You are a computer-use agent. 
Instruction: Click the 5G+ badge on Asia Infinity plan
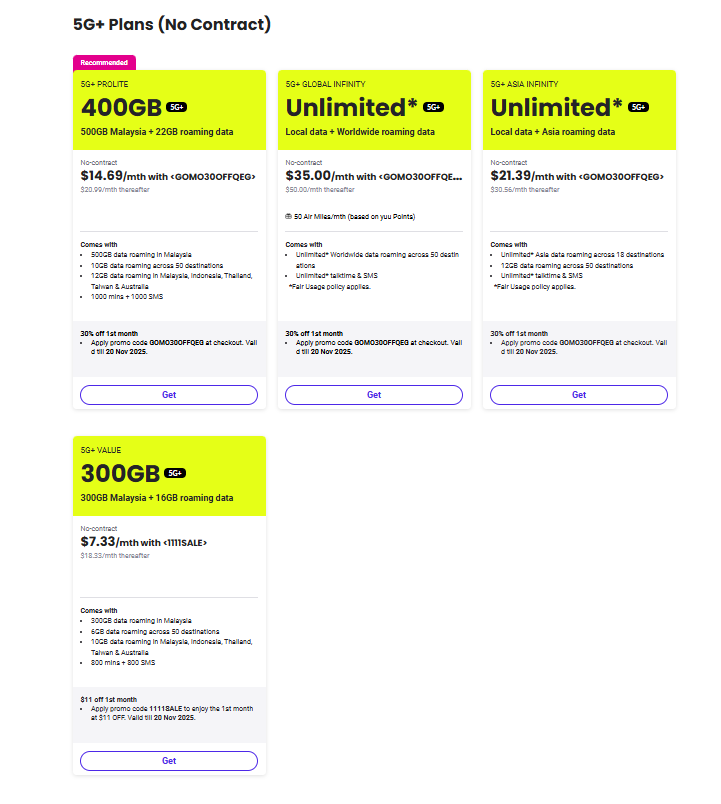tap(639, 107)
